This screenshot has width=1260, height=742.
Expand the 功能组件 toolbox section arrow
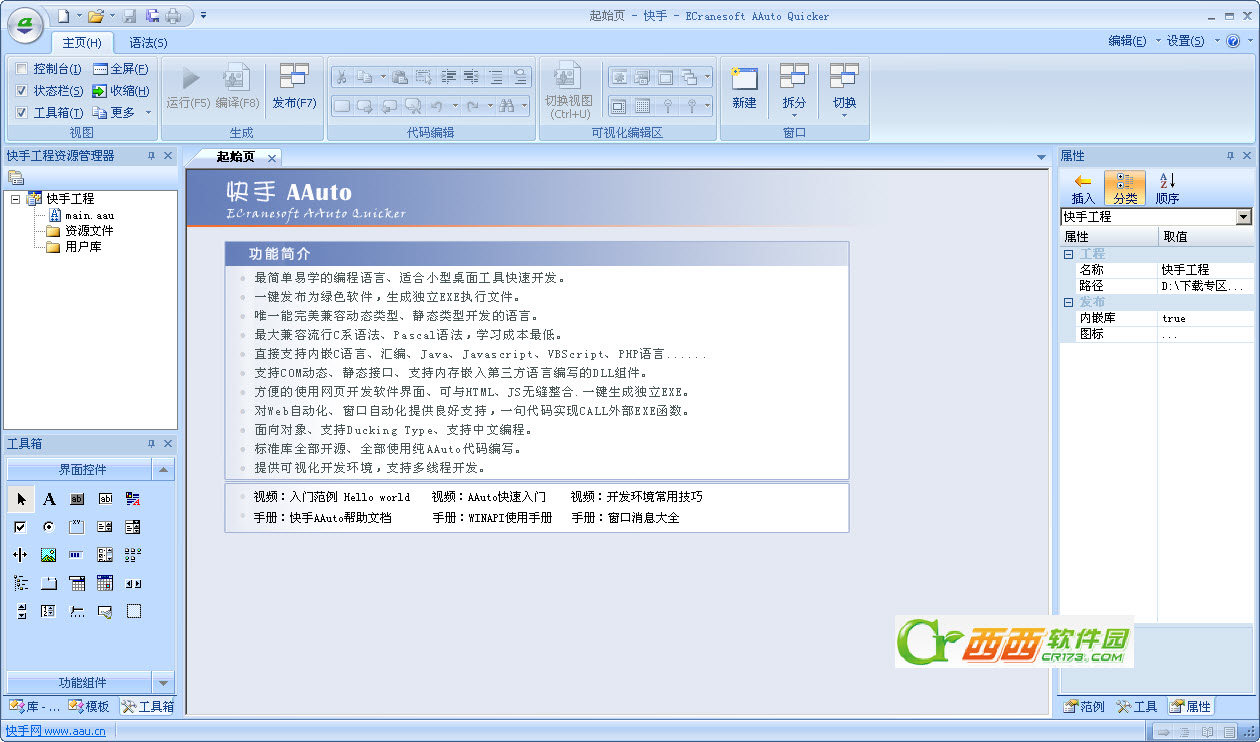[x=163, y=683]
